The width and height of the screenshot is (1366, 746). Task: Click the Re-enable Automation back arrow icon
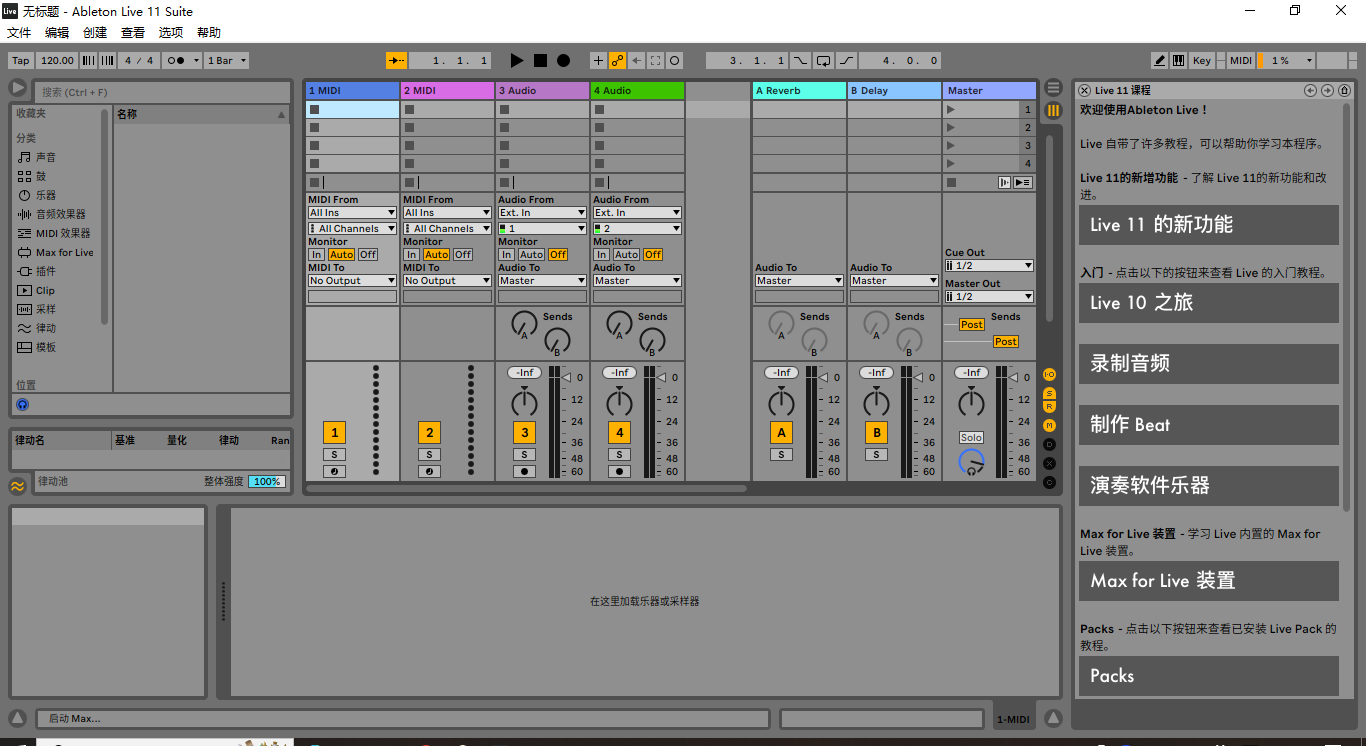636,61
